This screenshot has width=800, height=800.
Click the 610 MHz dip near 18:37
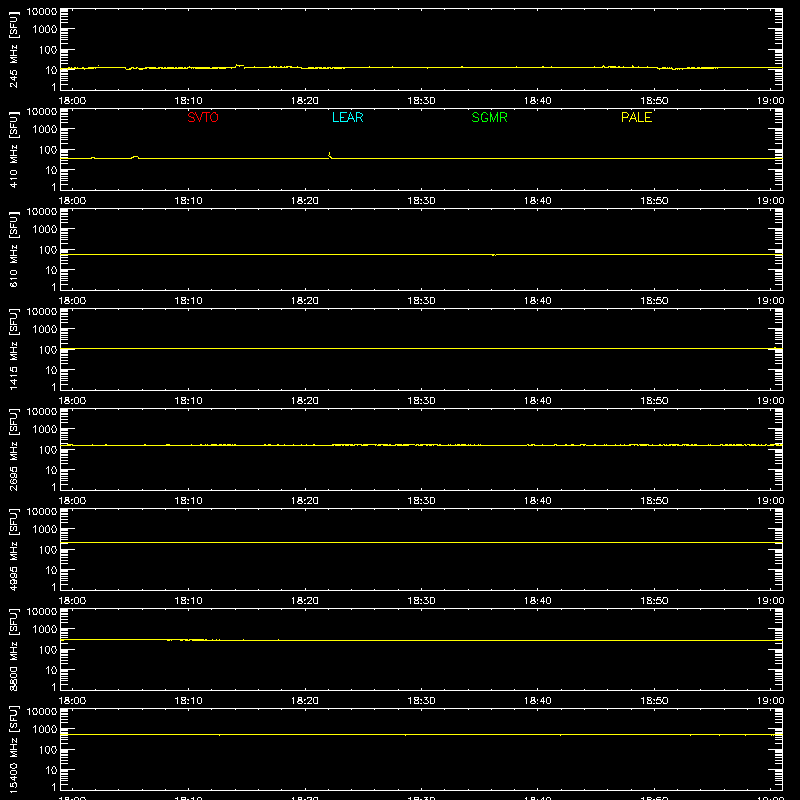(494, 255)
